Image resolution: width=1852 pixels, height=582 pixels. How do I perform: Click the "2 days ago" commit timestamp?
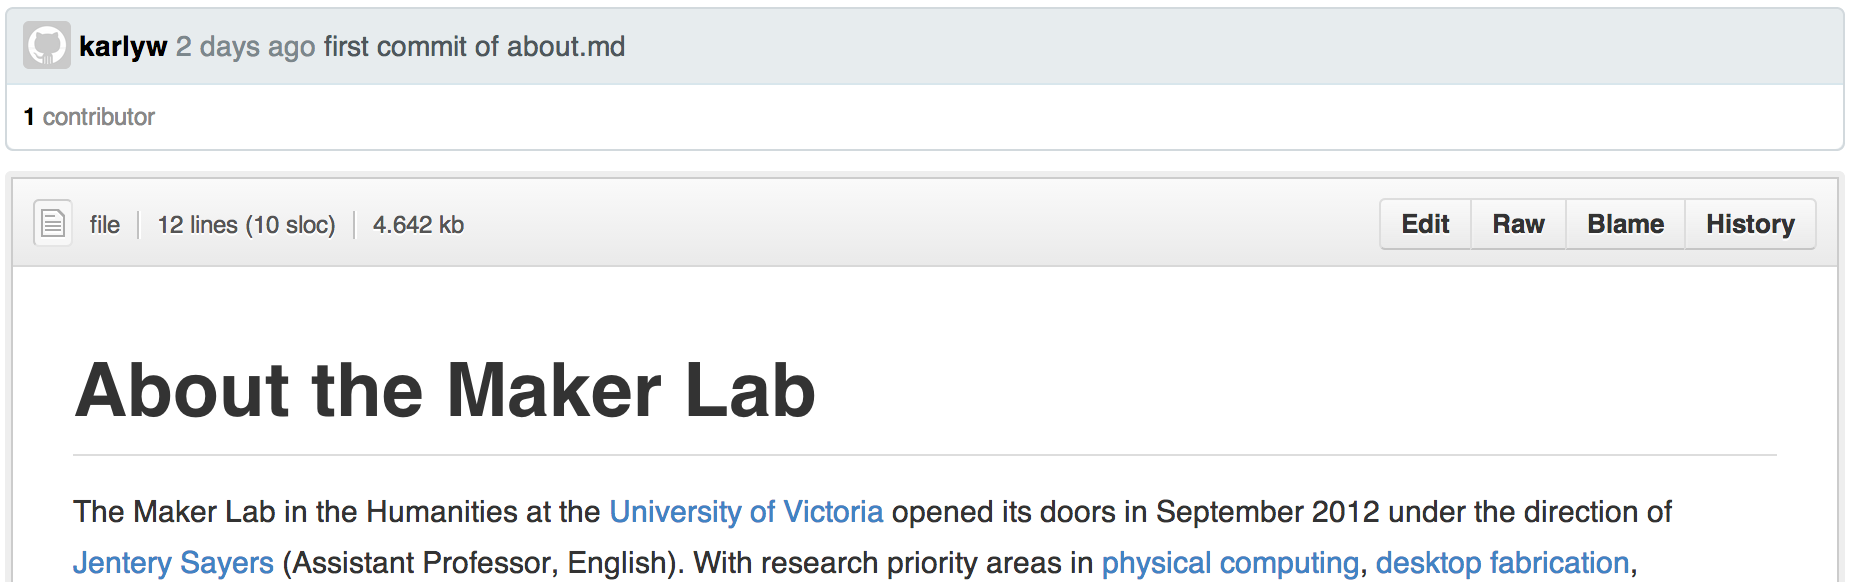tap(245, 47)
